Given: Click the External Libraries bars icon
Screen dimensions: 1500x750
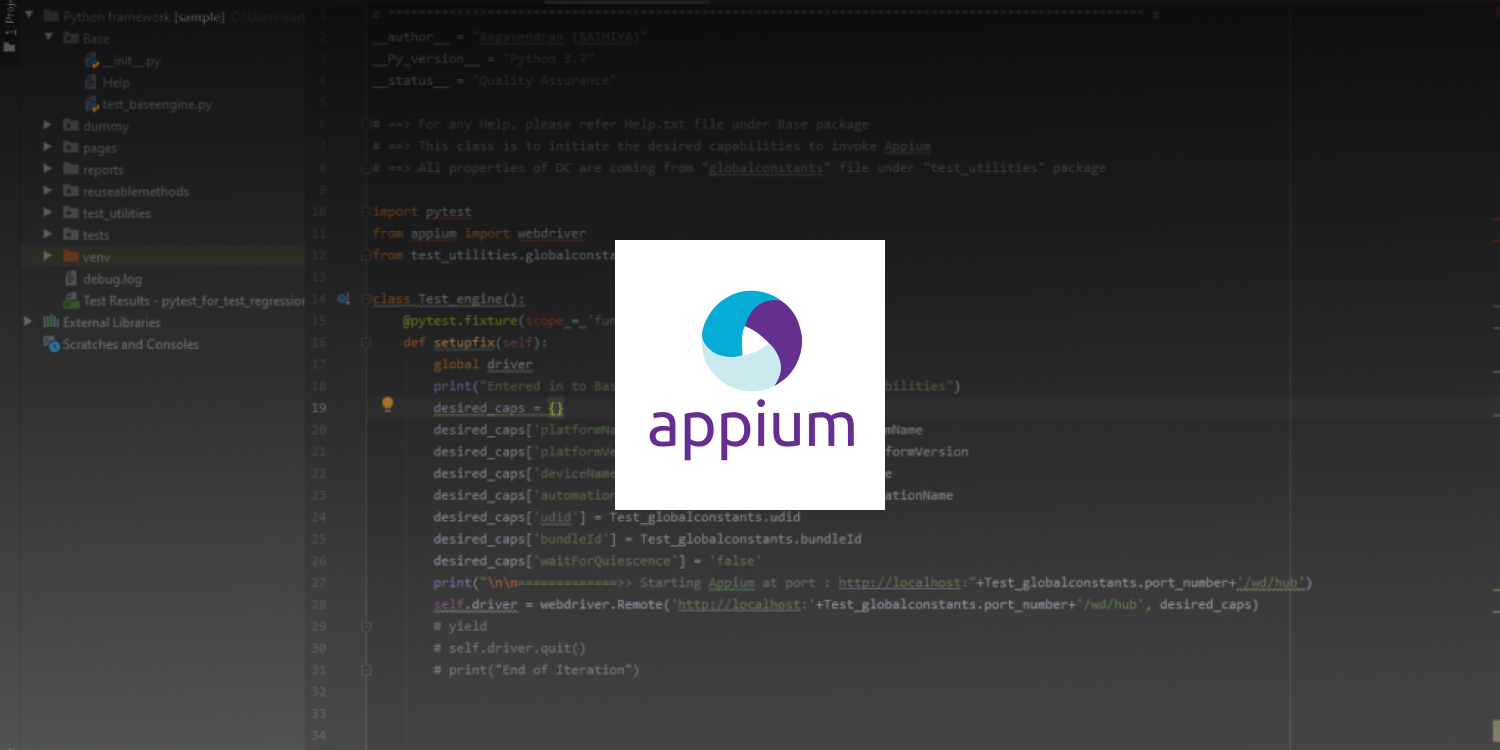Looking at the screenshot, I should tap(51, 322).
